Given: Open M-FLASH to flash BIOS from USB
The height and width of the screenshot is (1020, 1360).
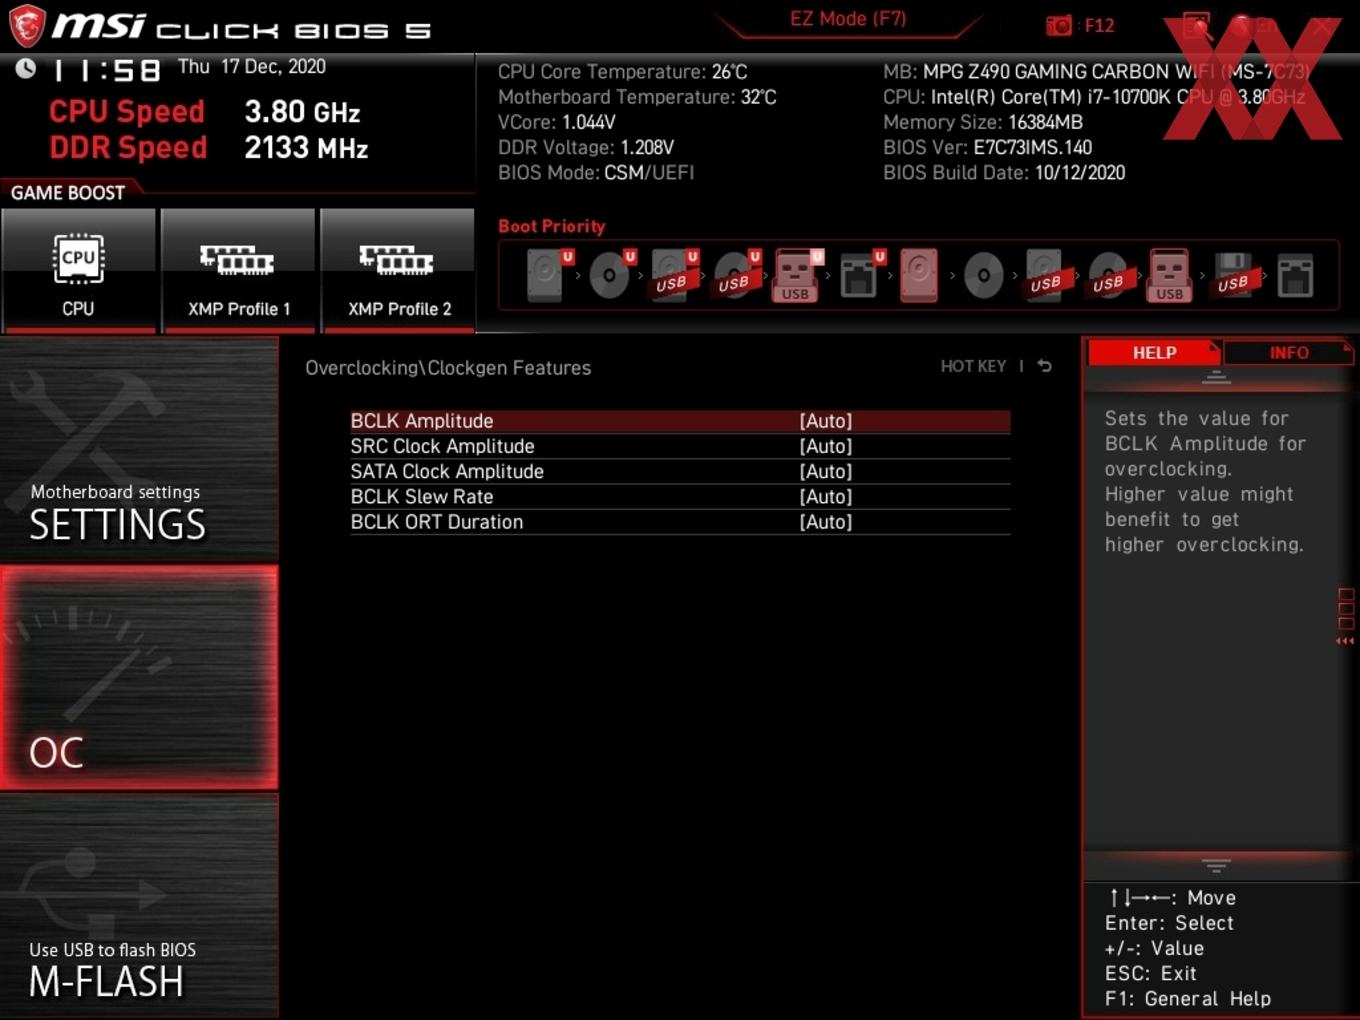Looking at the screenshot, I should [x=139, y=906].
